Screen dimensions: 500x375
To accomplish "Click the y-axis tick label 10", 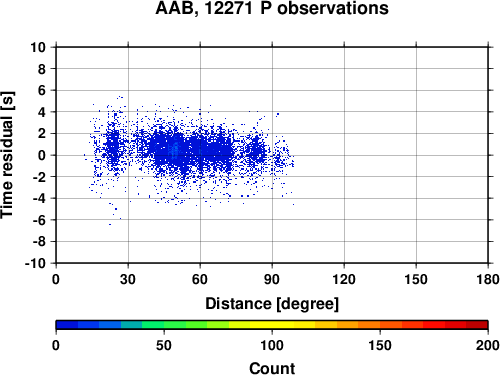I will pyautogui.click(x=38, y=47).
